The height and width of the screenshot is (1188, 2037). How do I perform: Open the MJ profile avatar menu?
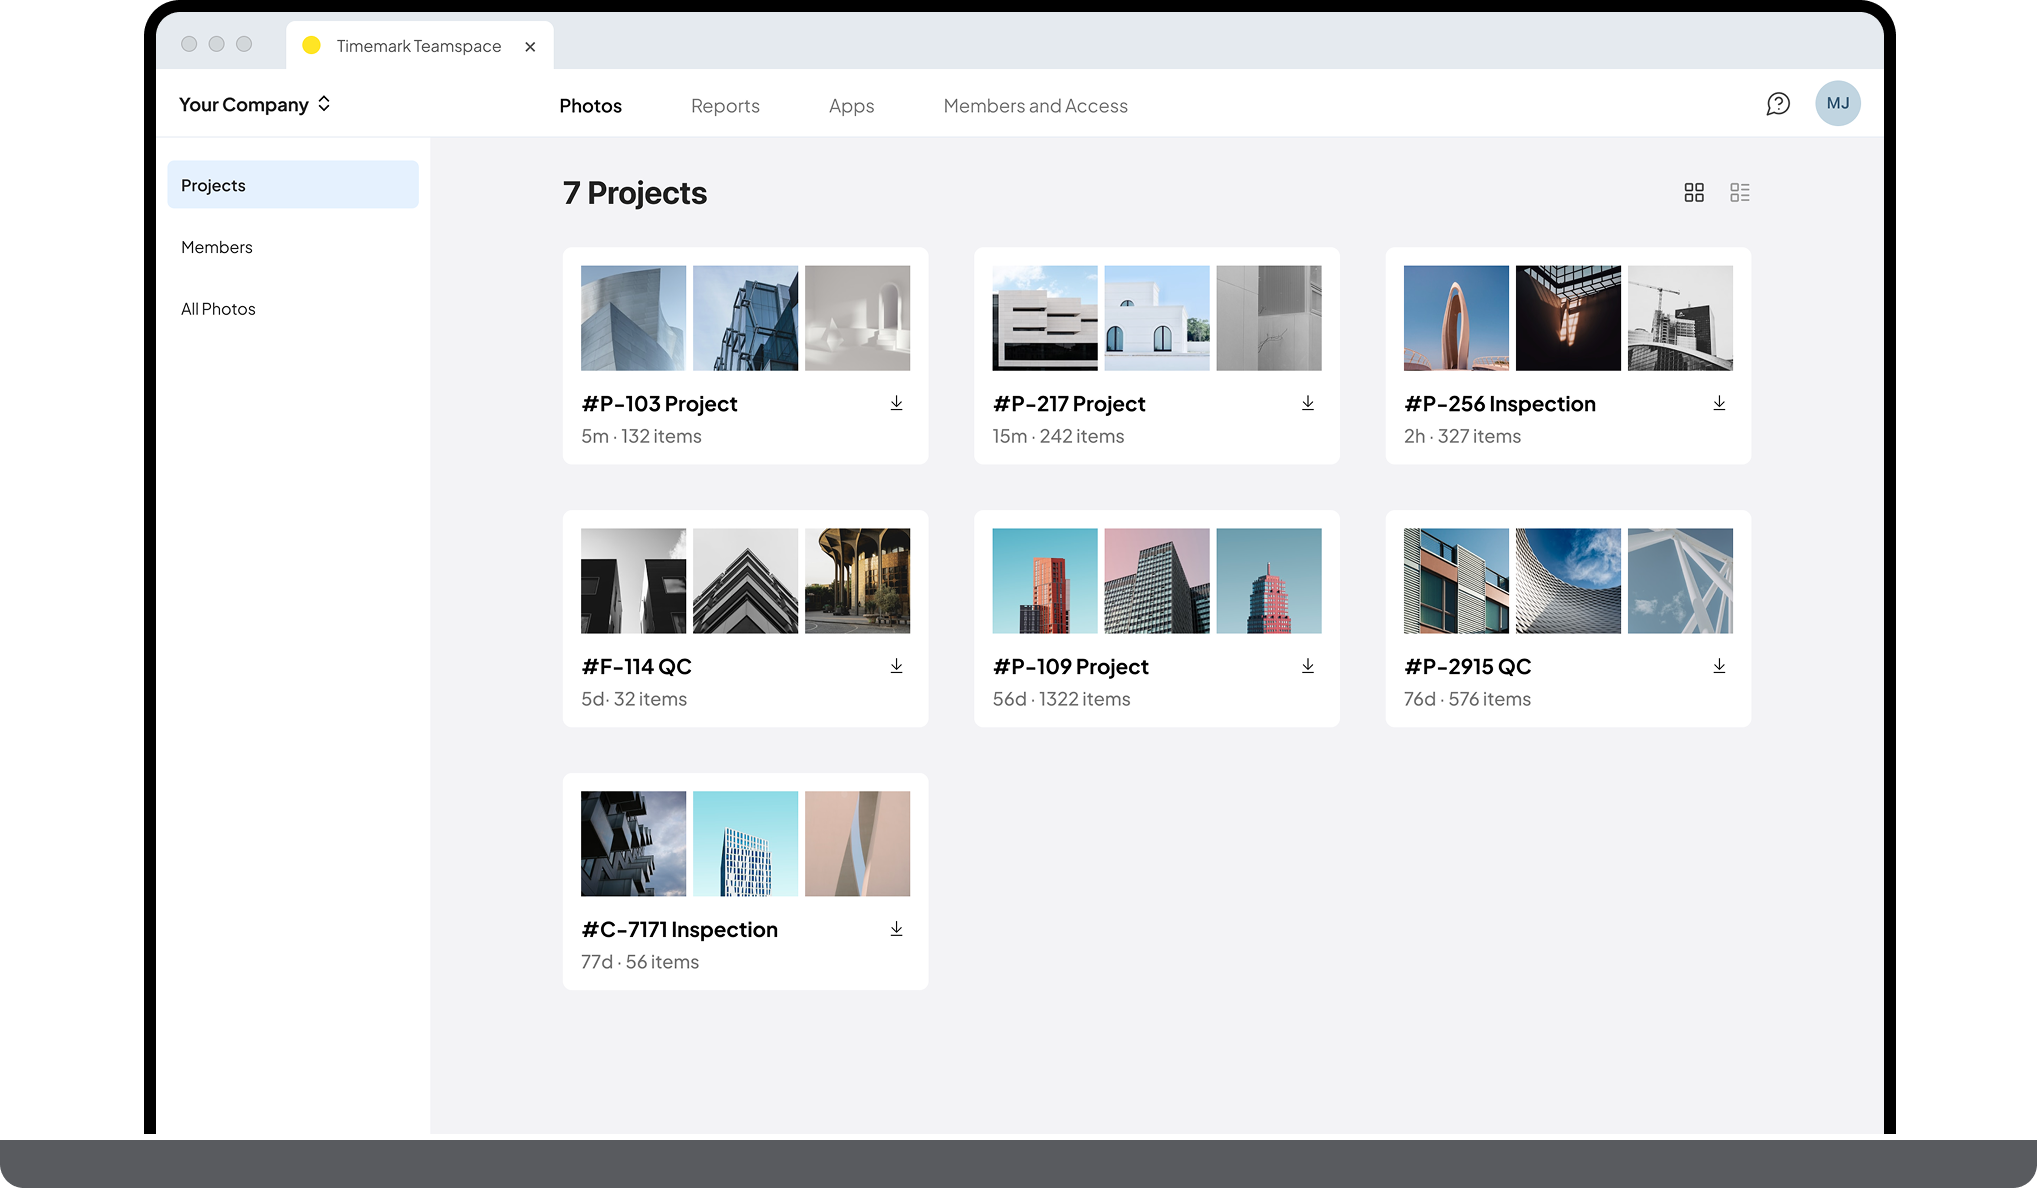[1838, 103]
